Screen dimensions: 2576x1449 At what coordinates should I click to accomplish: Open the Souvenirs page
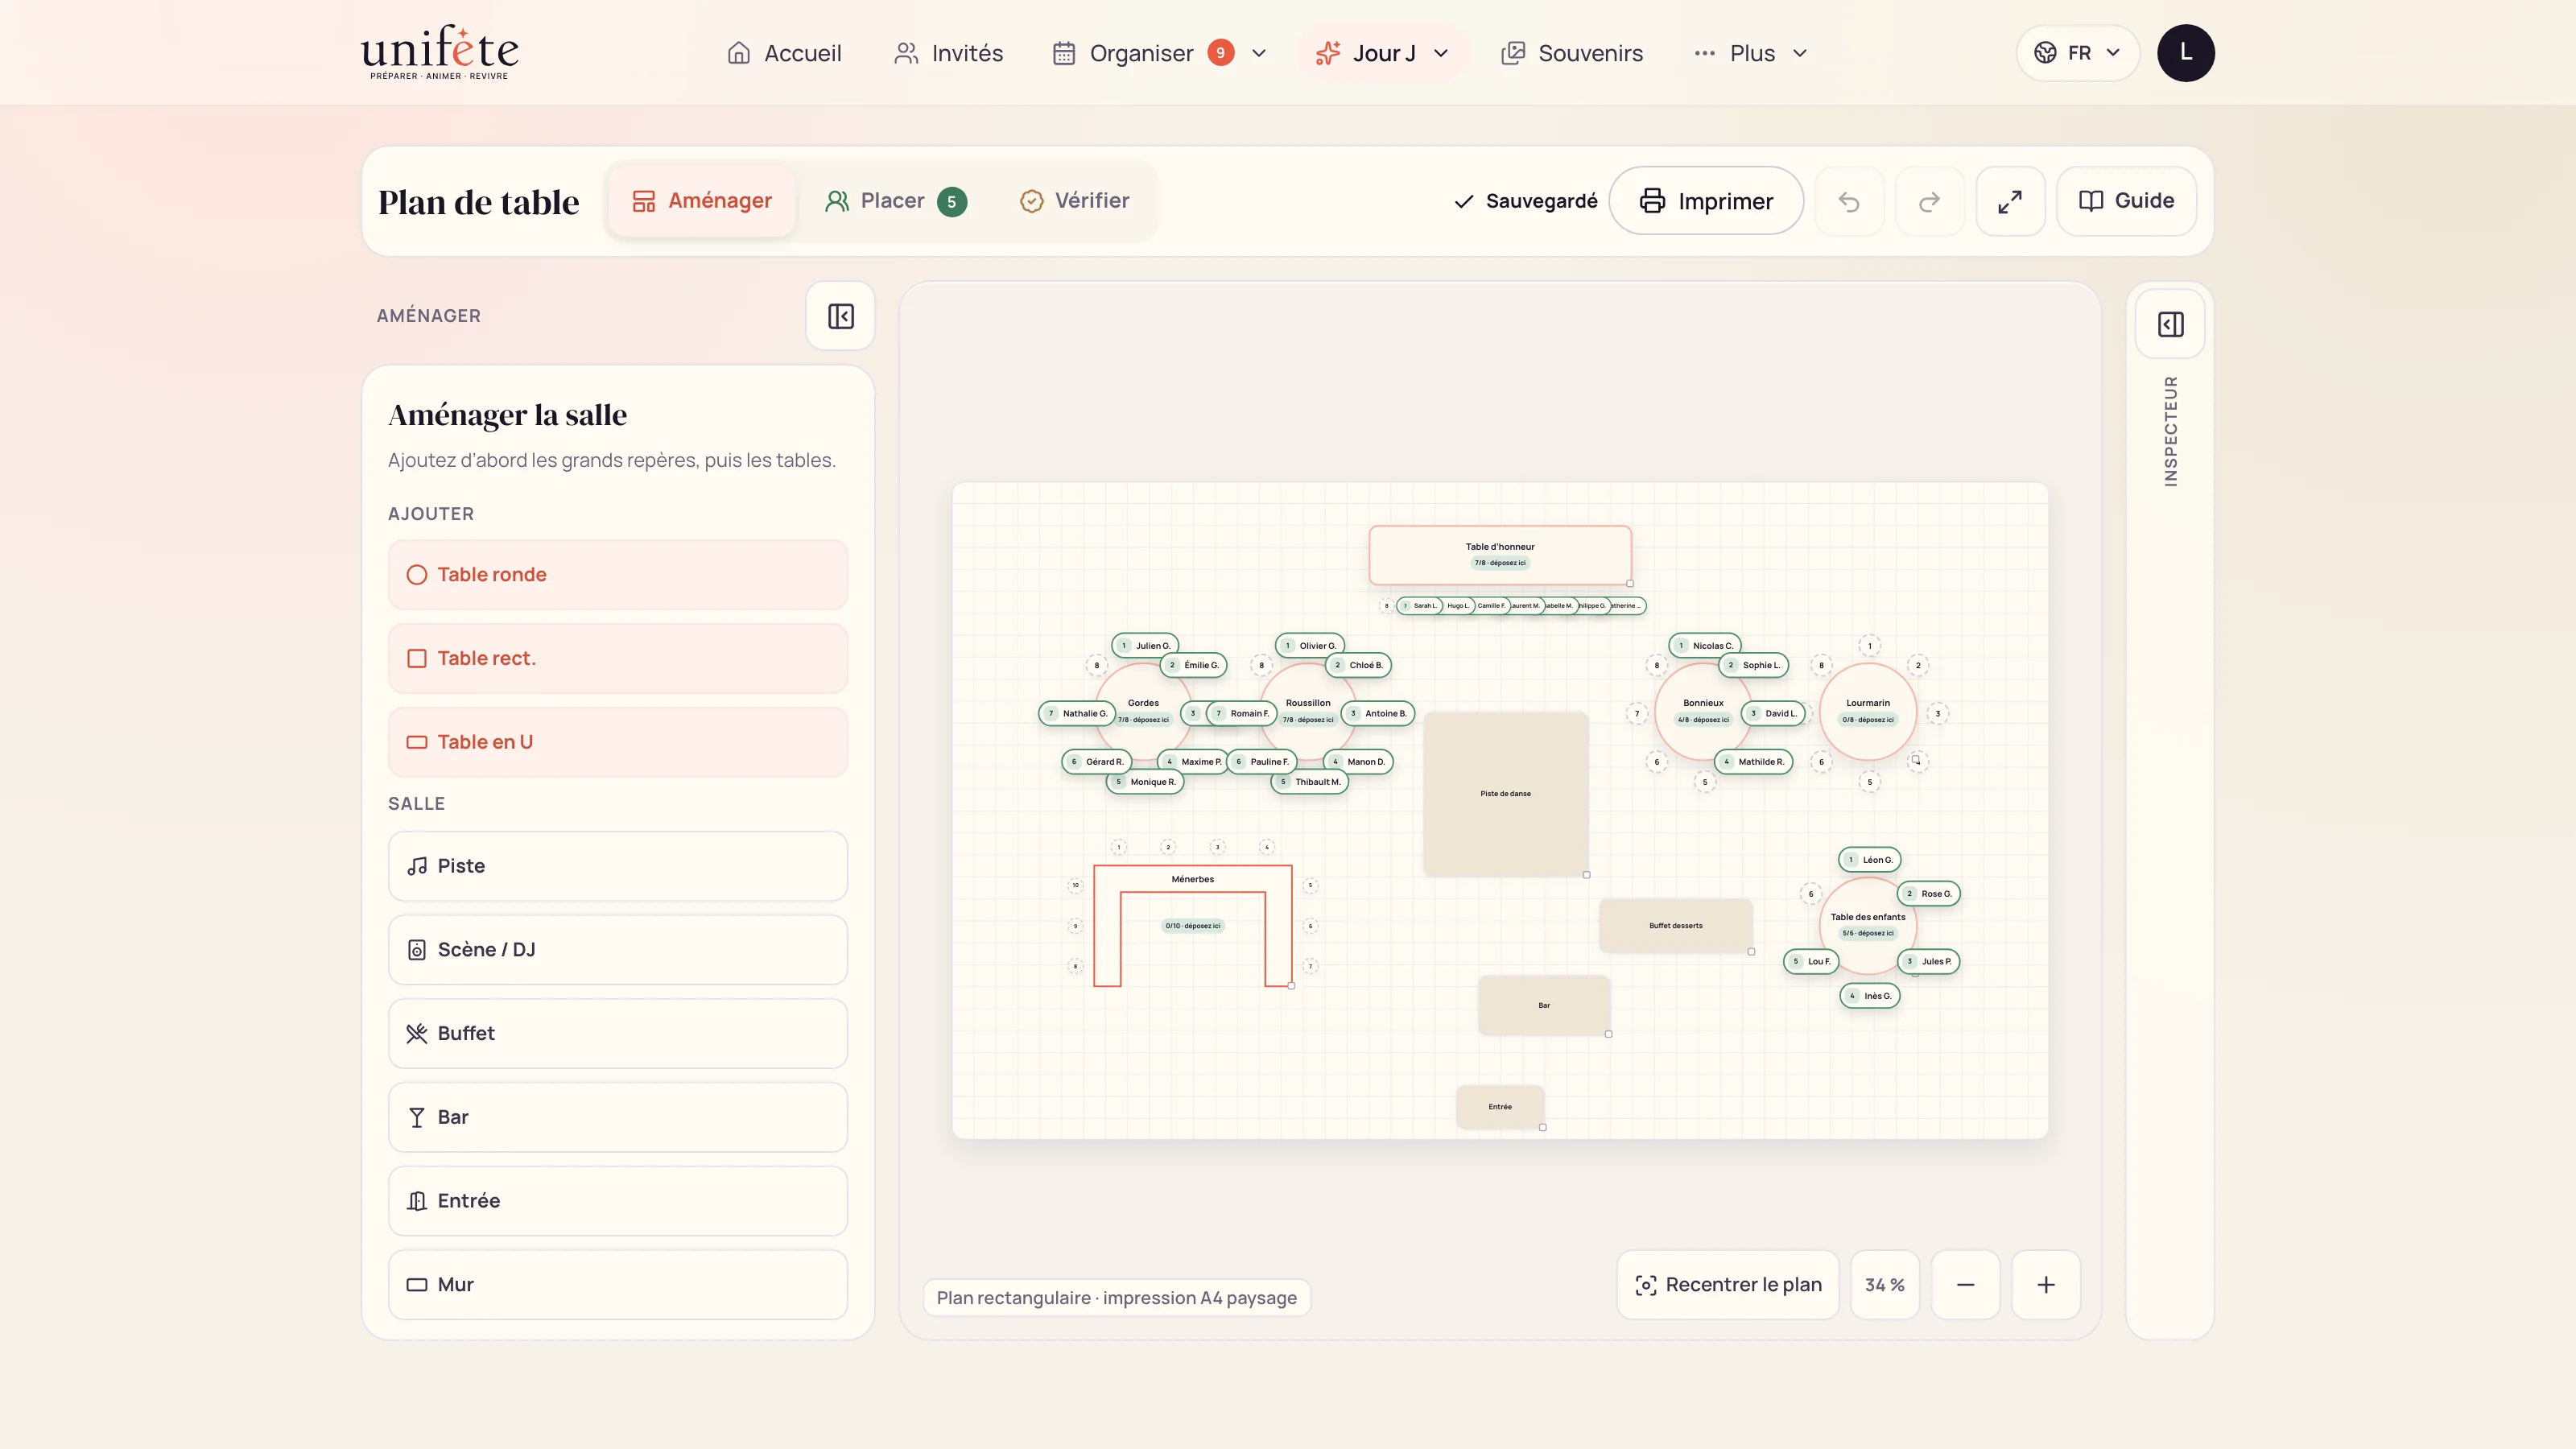click(x=1572, y=53)
